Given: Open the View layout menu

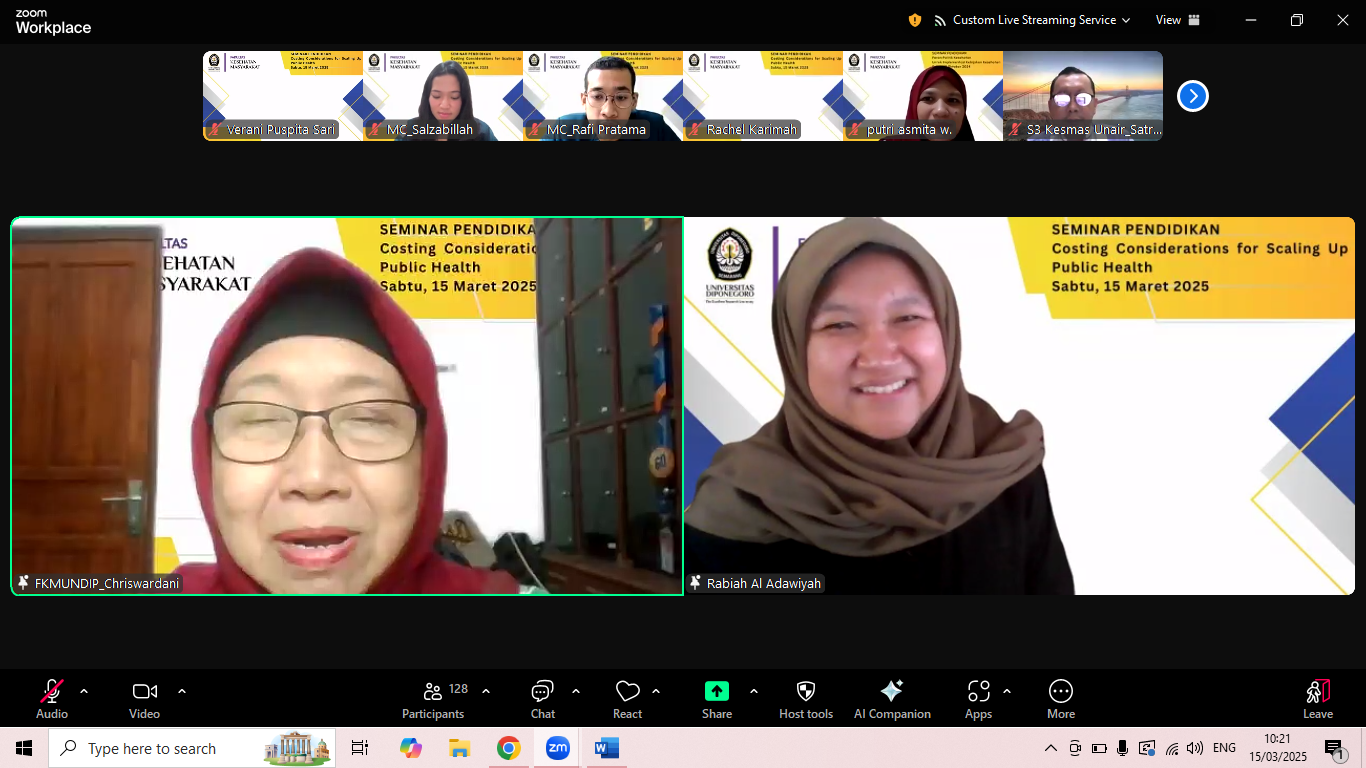Looking at the screenshot, I should tap(1177, 20).
